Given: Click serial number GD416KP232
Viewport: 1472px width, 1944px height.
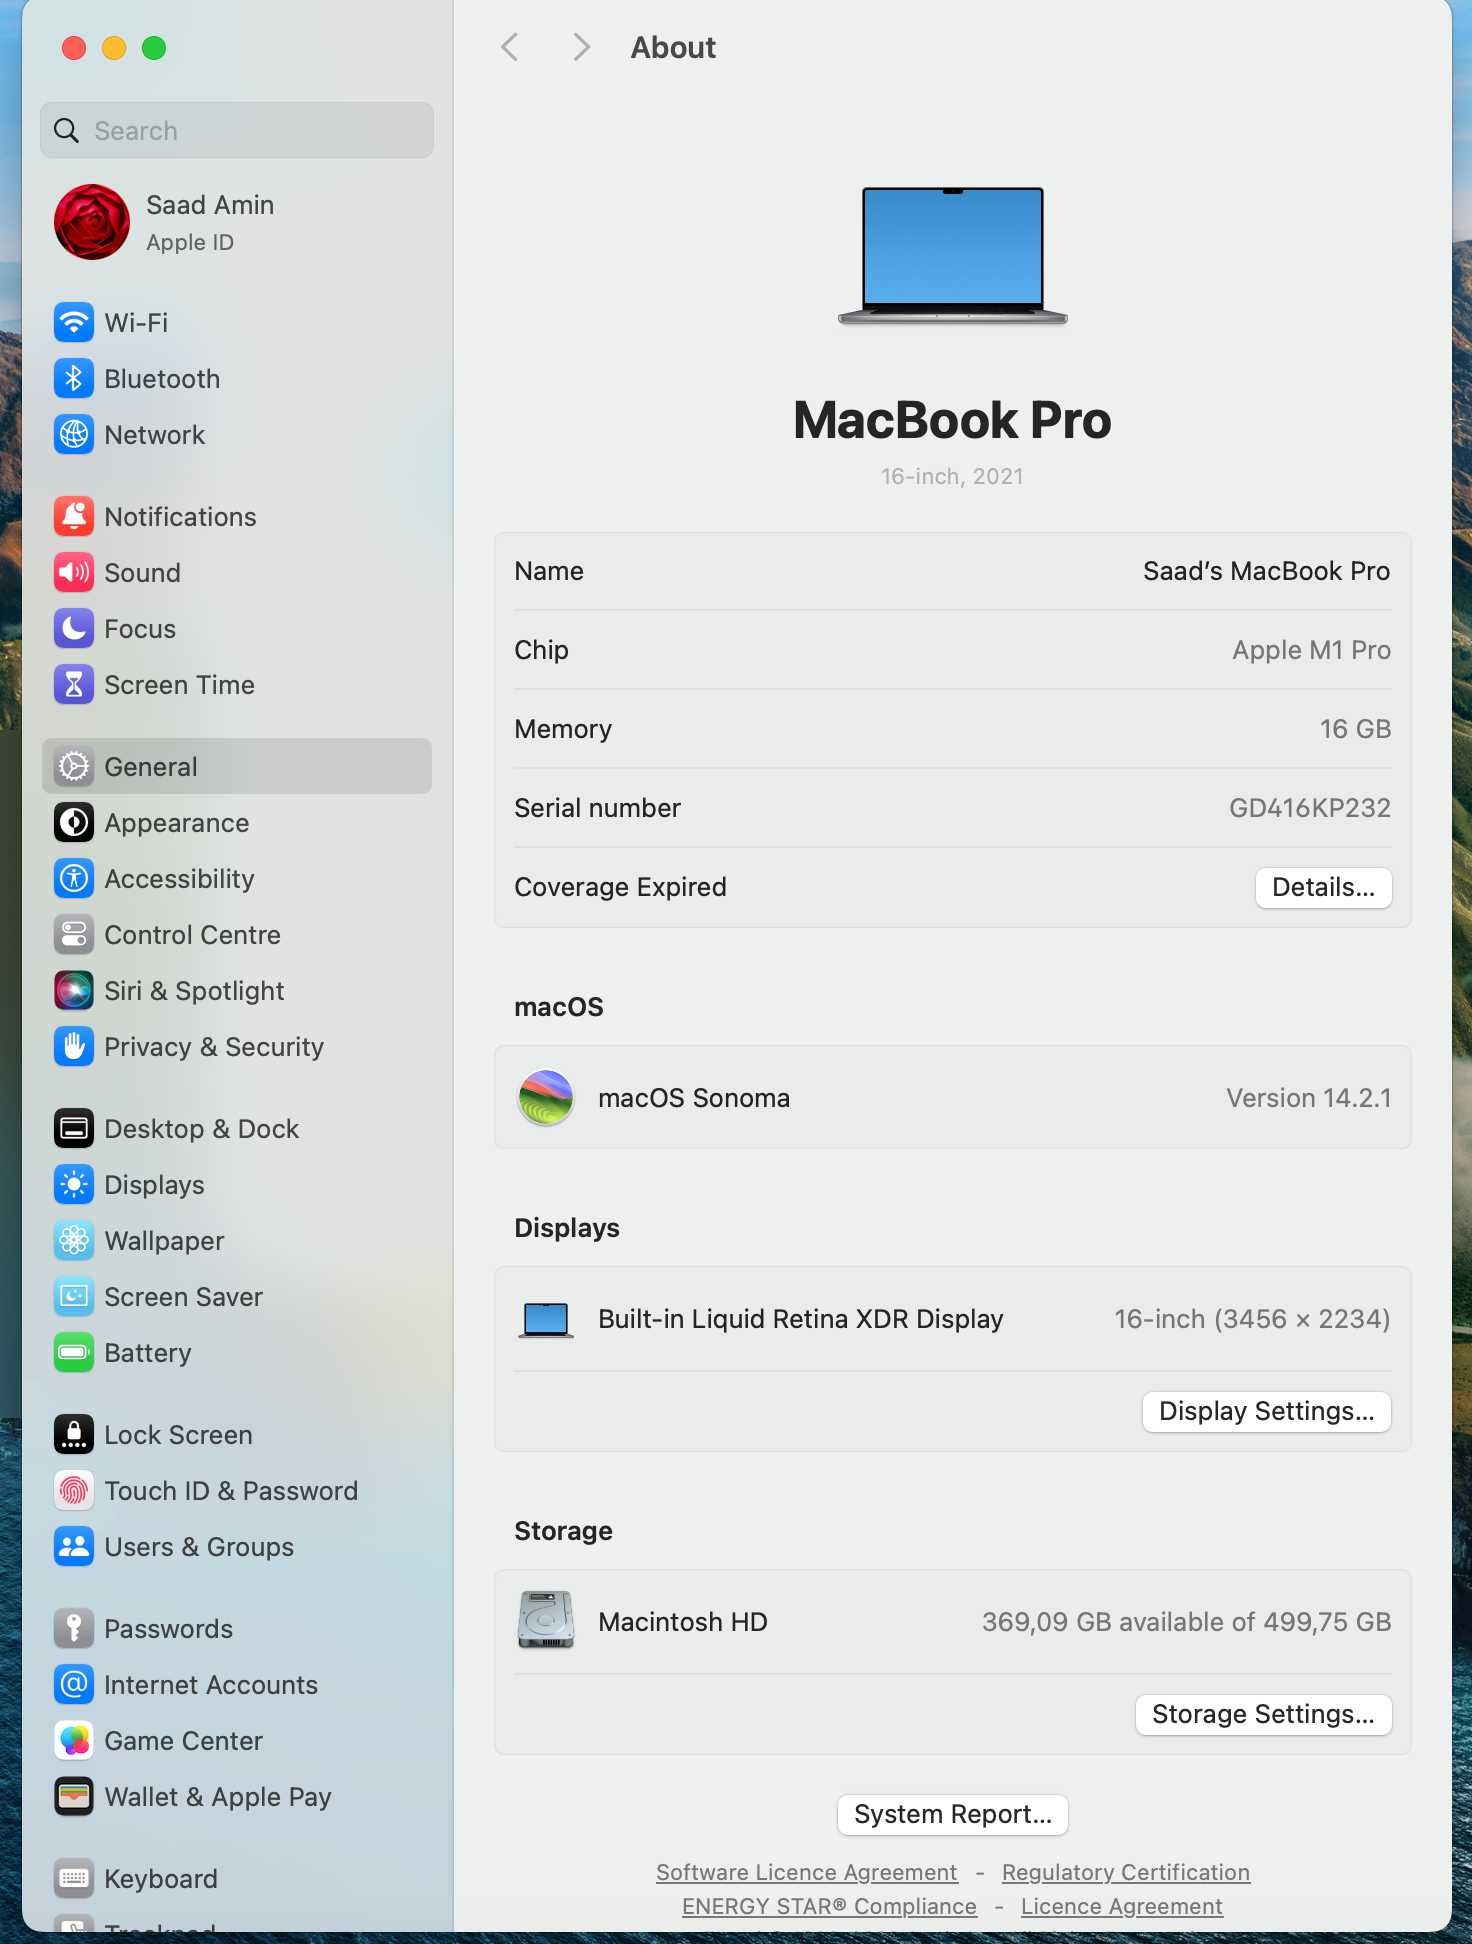Looking at the screenshot, I should point(1309,808).
